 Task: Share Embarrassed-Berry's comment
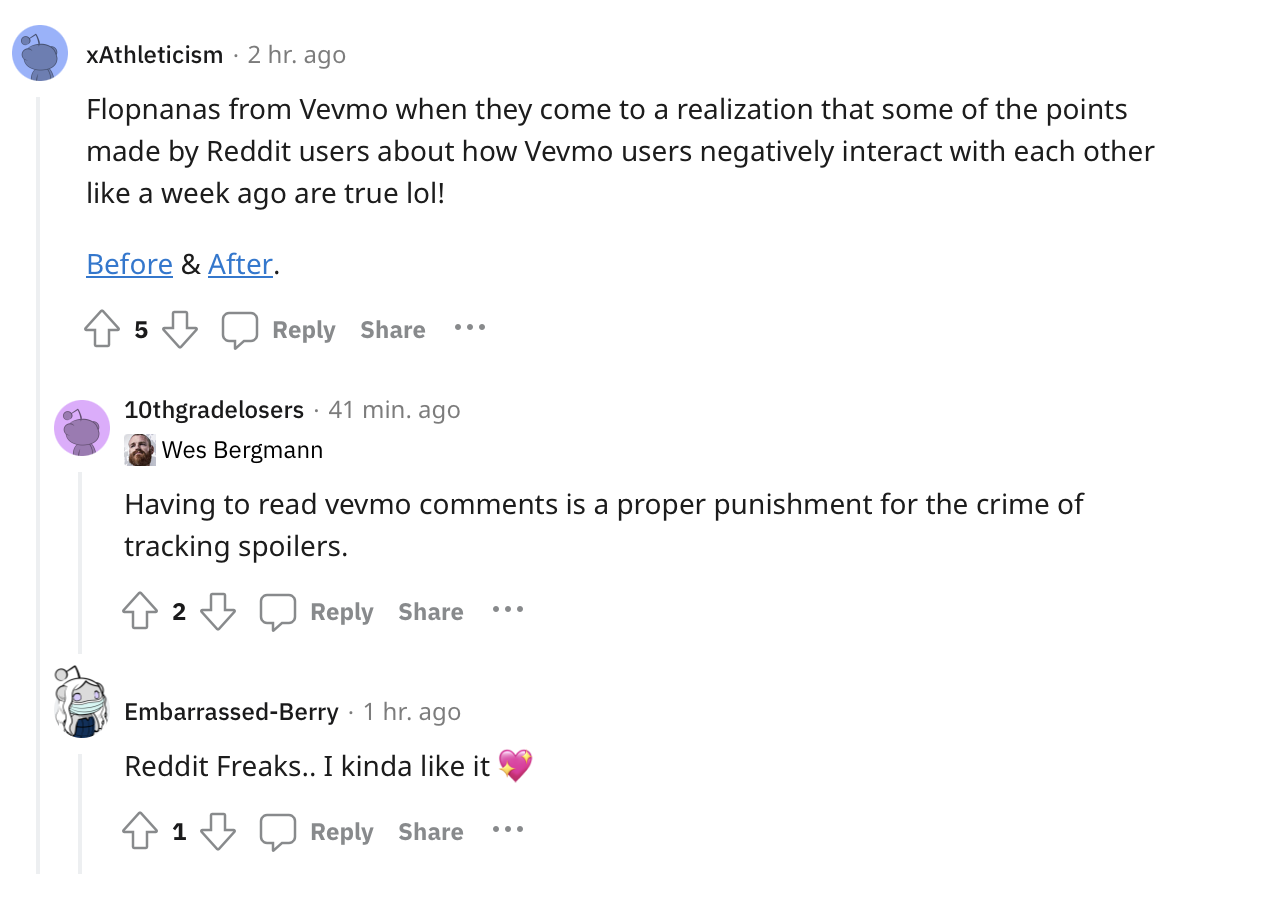(431, 832)
